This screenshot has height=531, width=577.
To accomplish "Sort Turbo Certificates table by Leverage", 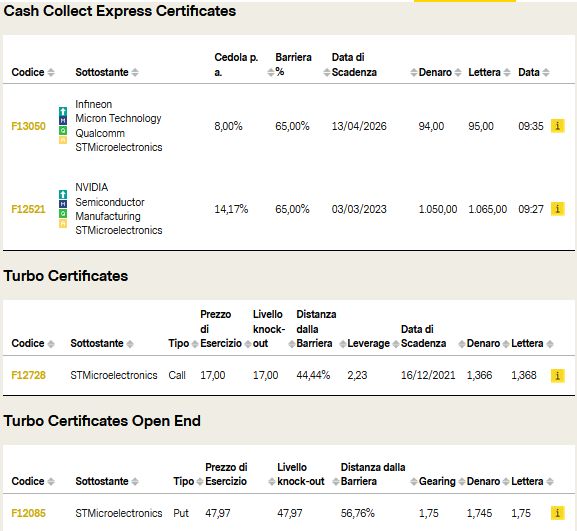I will click(x=396, y=344).
